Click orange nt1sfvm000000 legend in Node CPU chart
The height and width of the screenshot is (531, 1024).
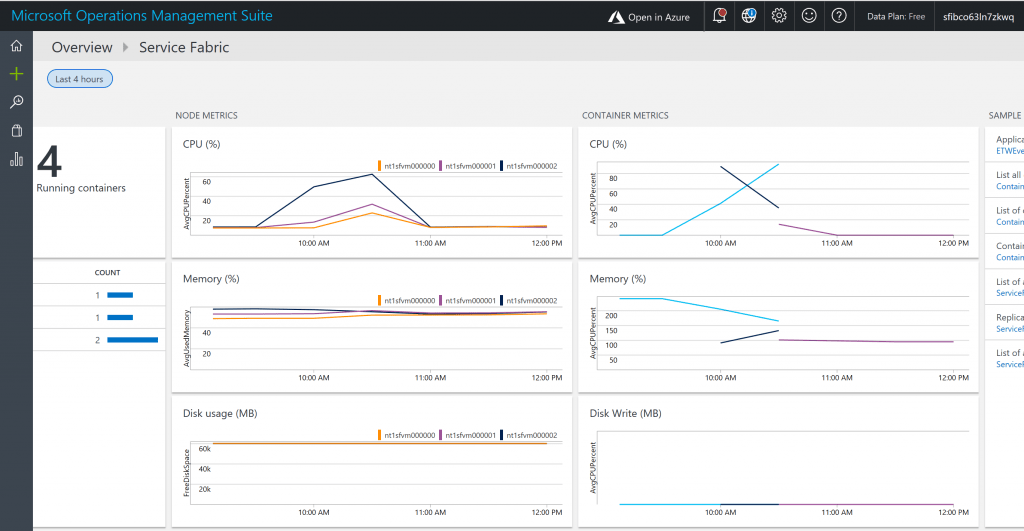[407, 166]
